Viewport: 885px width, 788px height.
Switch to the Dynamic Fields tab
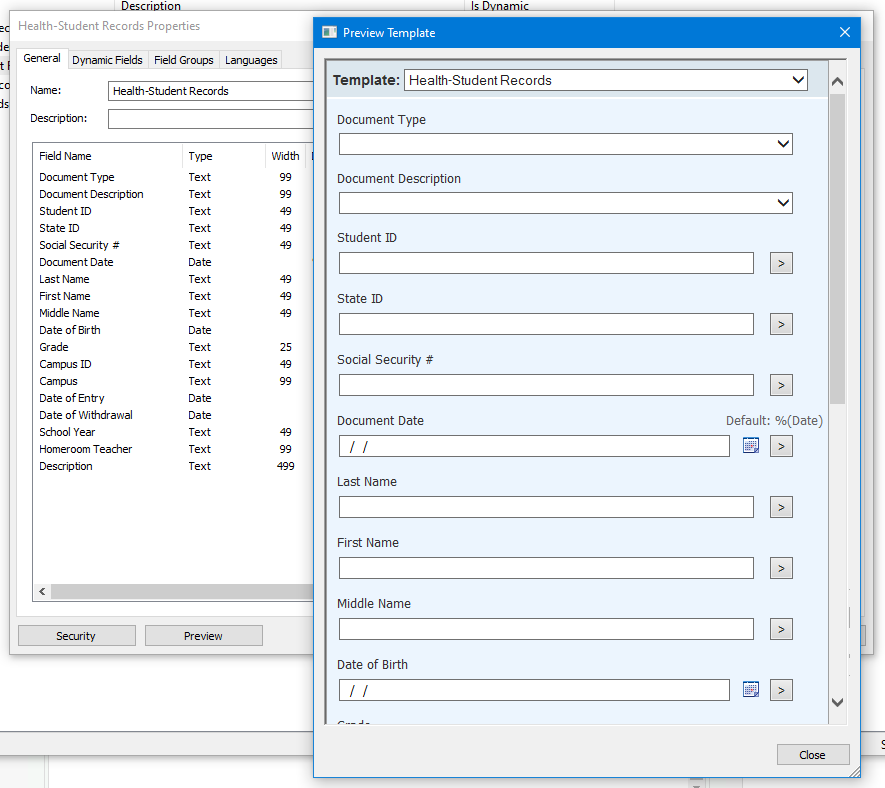(x=107, y=60)
